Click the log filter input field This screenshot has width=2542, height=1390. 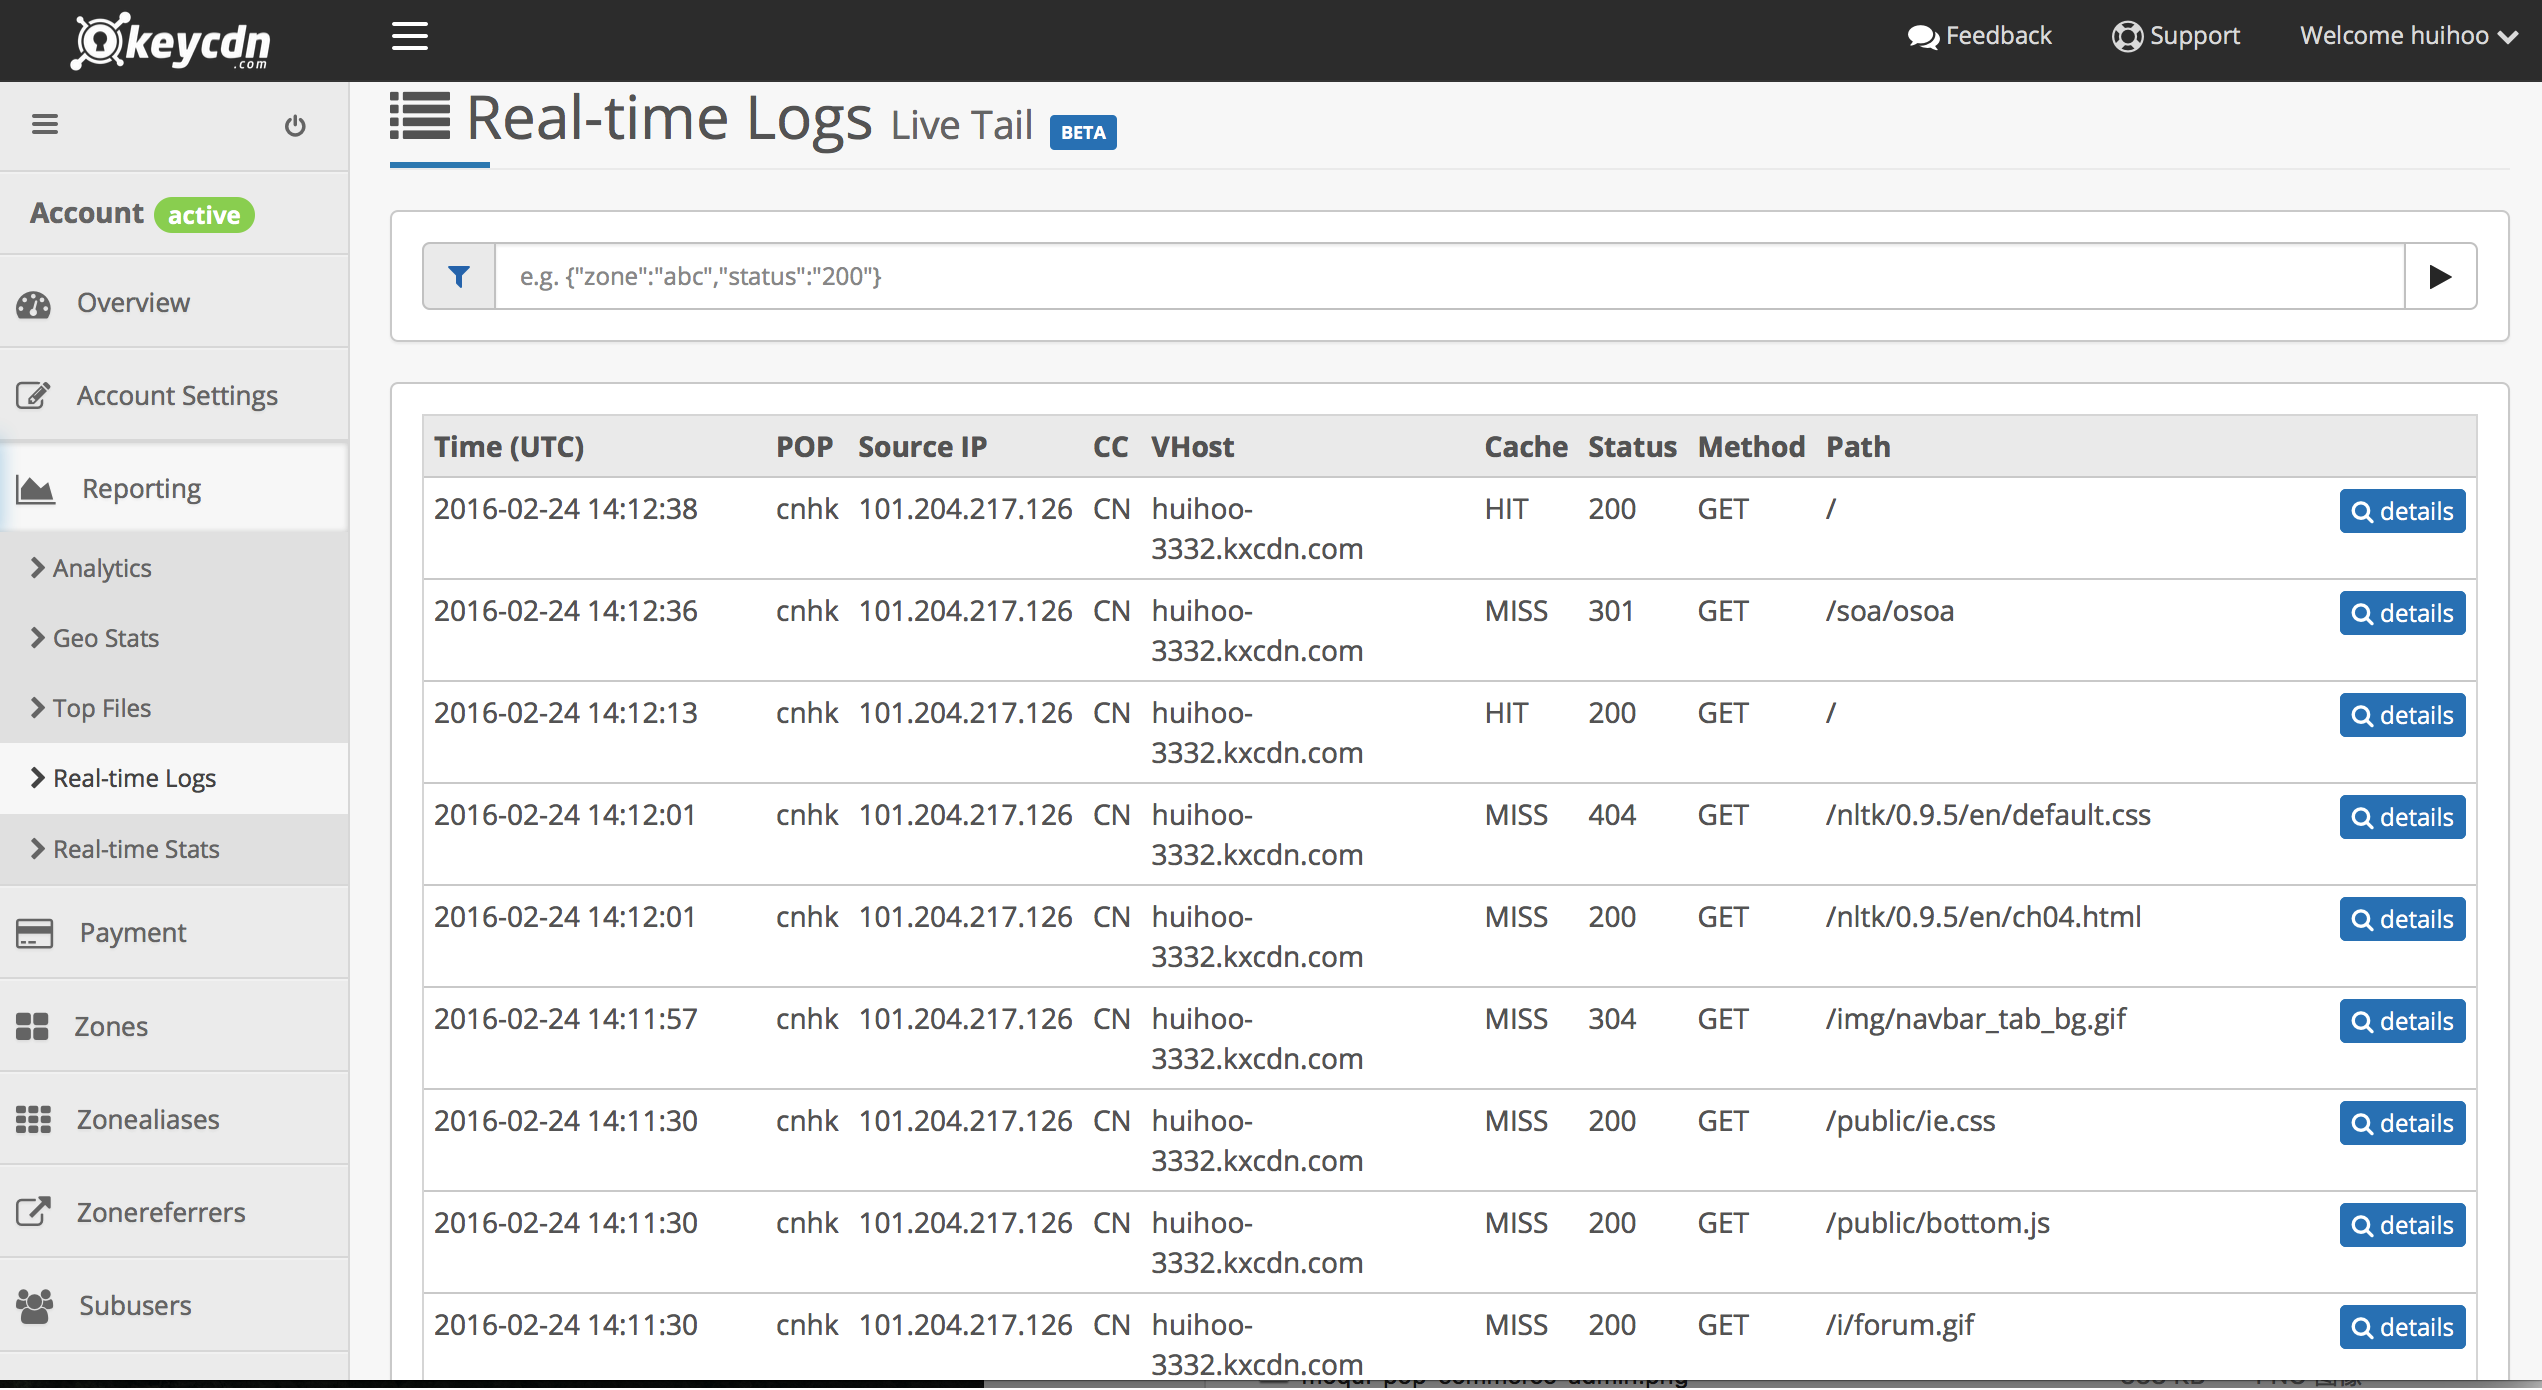[x=1448, y=277]
